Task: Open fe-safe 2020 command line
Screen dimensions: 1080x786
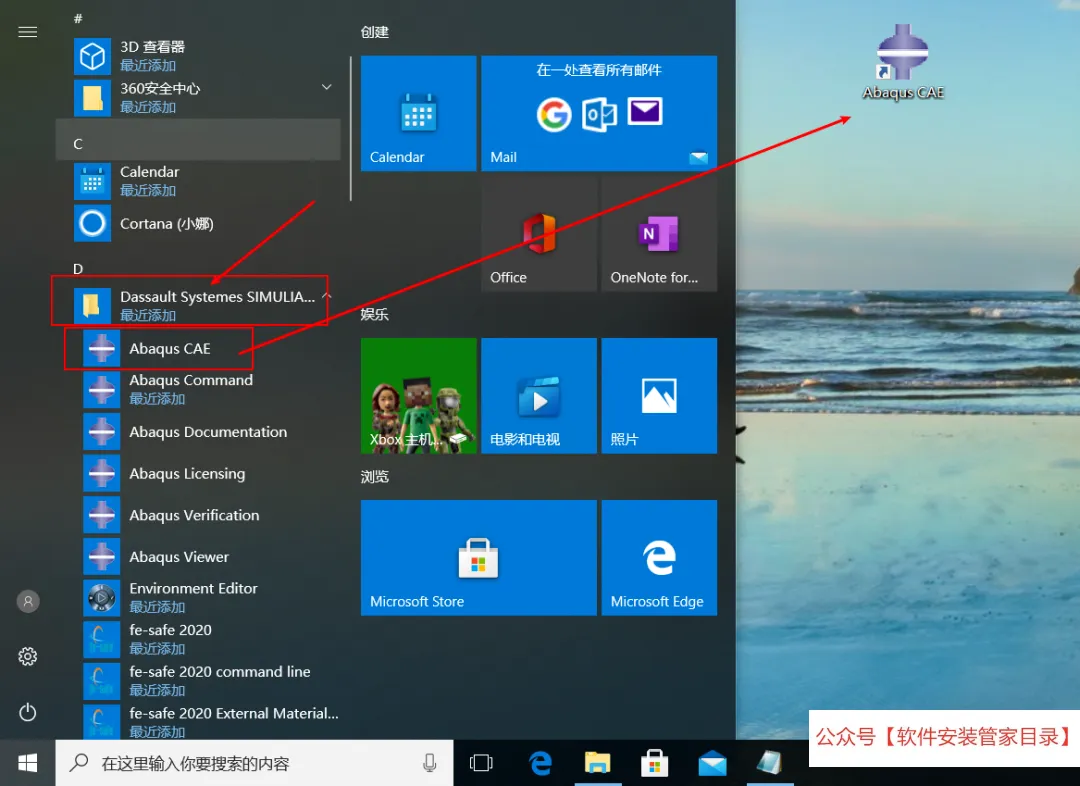Action: click(x=198, y=681)
